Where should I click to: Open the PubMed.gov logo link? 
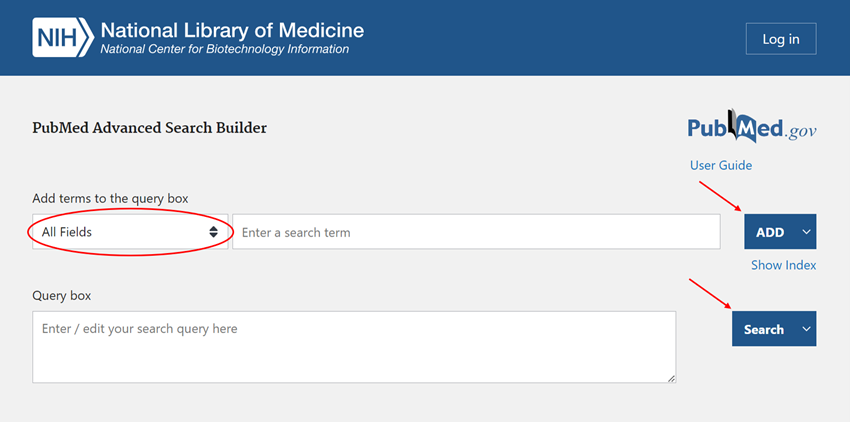pyautogui.click(x=751, y=128)
